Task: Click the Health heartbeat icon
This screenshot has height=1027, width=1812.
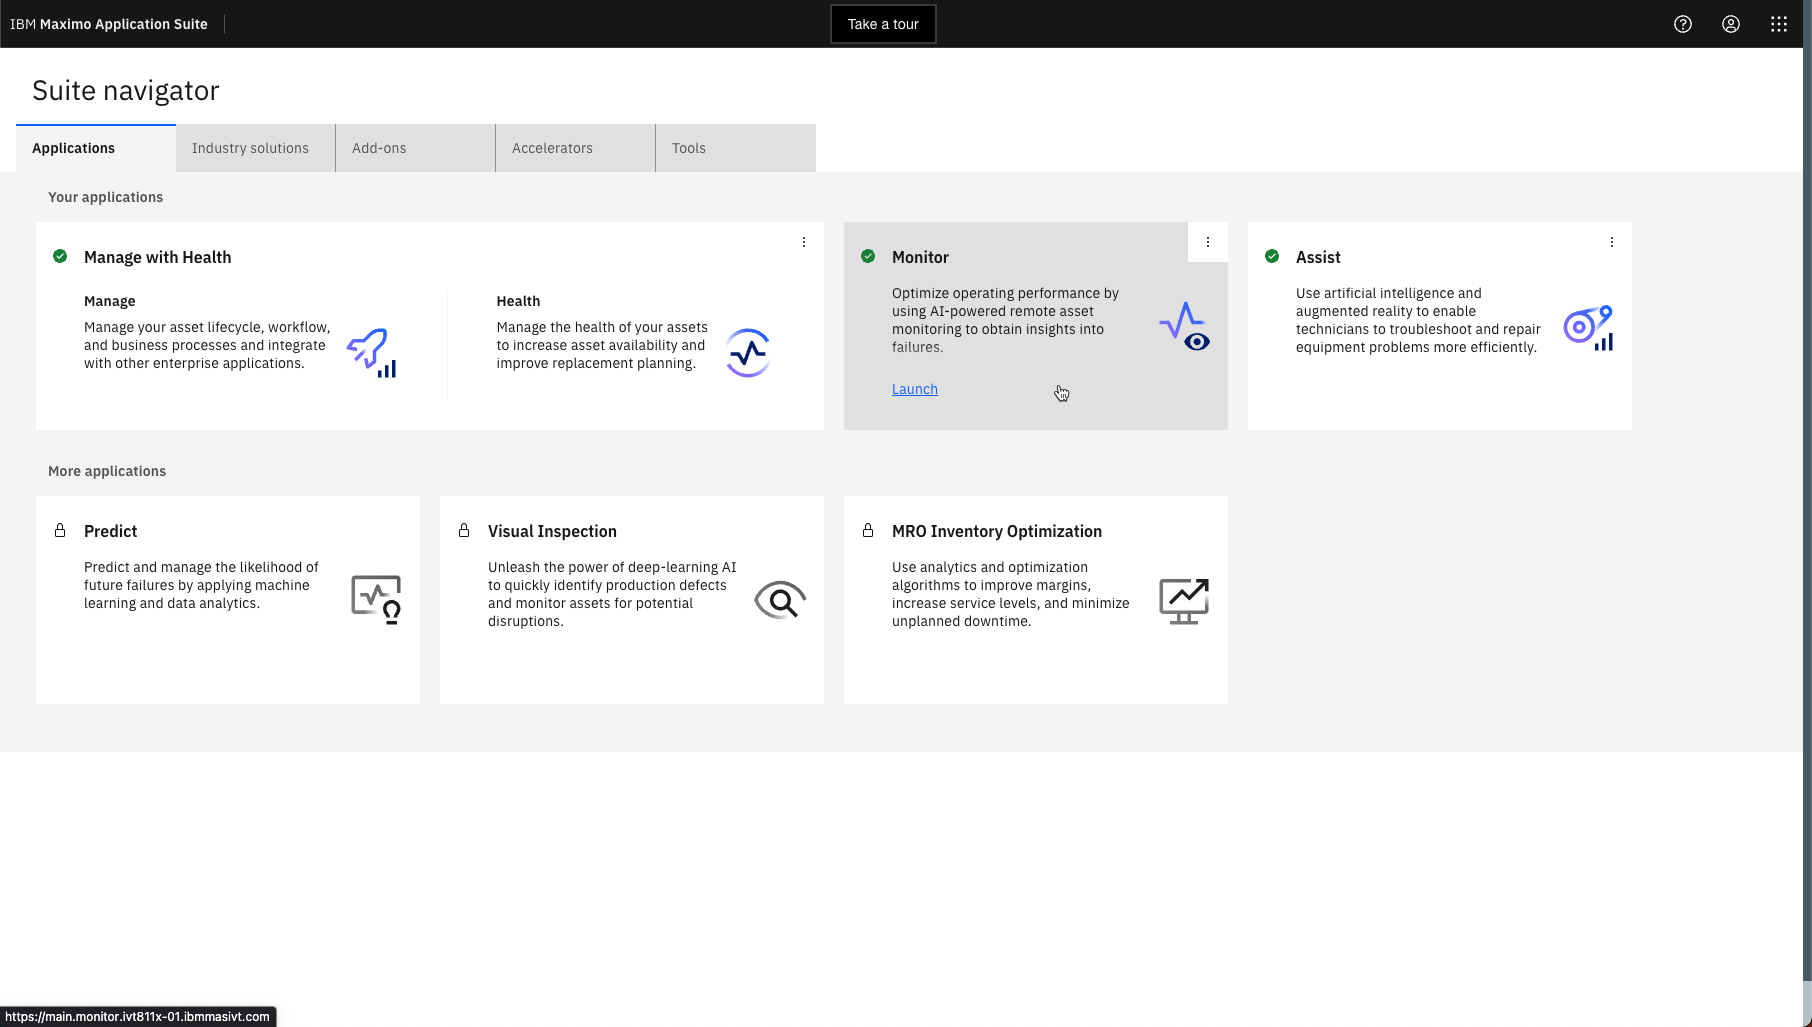Action: click(748, 353)
